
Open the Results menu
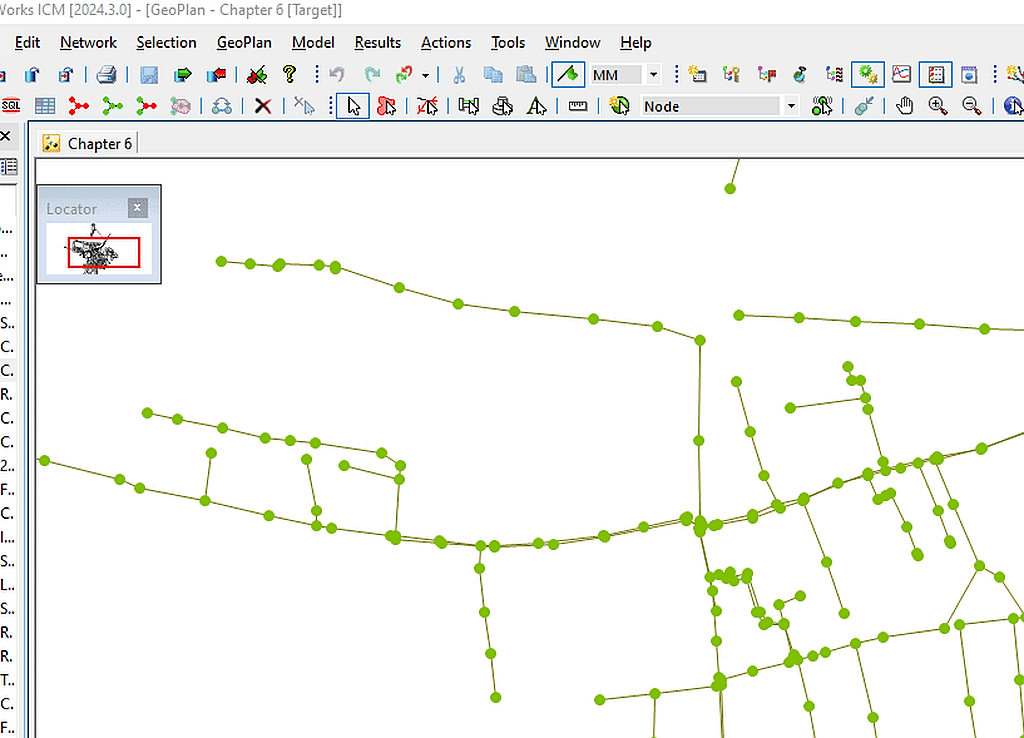pyautogui.click(x=377, y=42)
